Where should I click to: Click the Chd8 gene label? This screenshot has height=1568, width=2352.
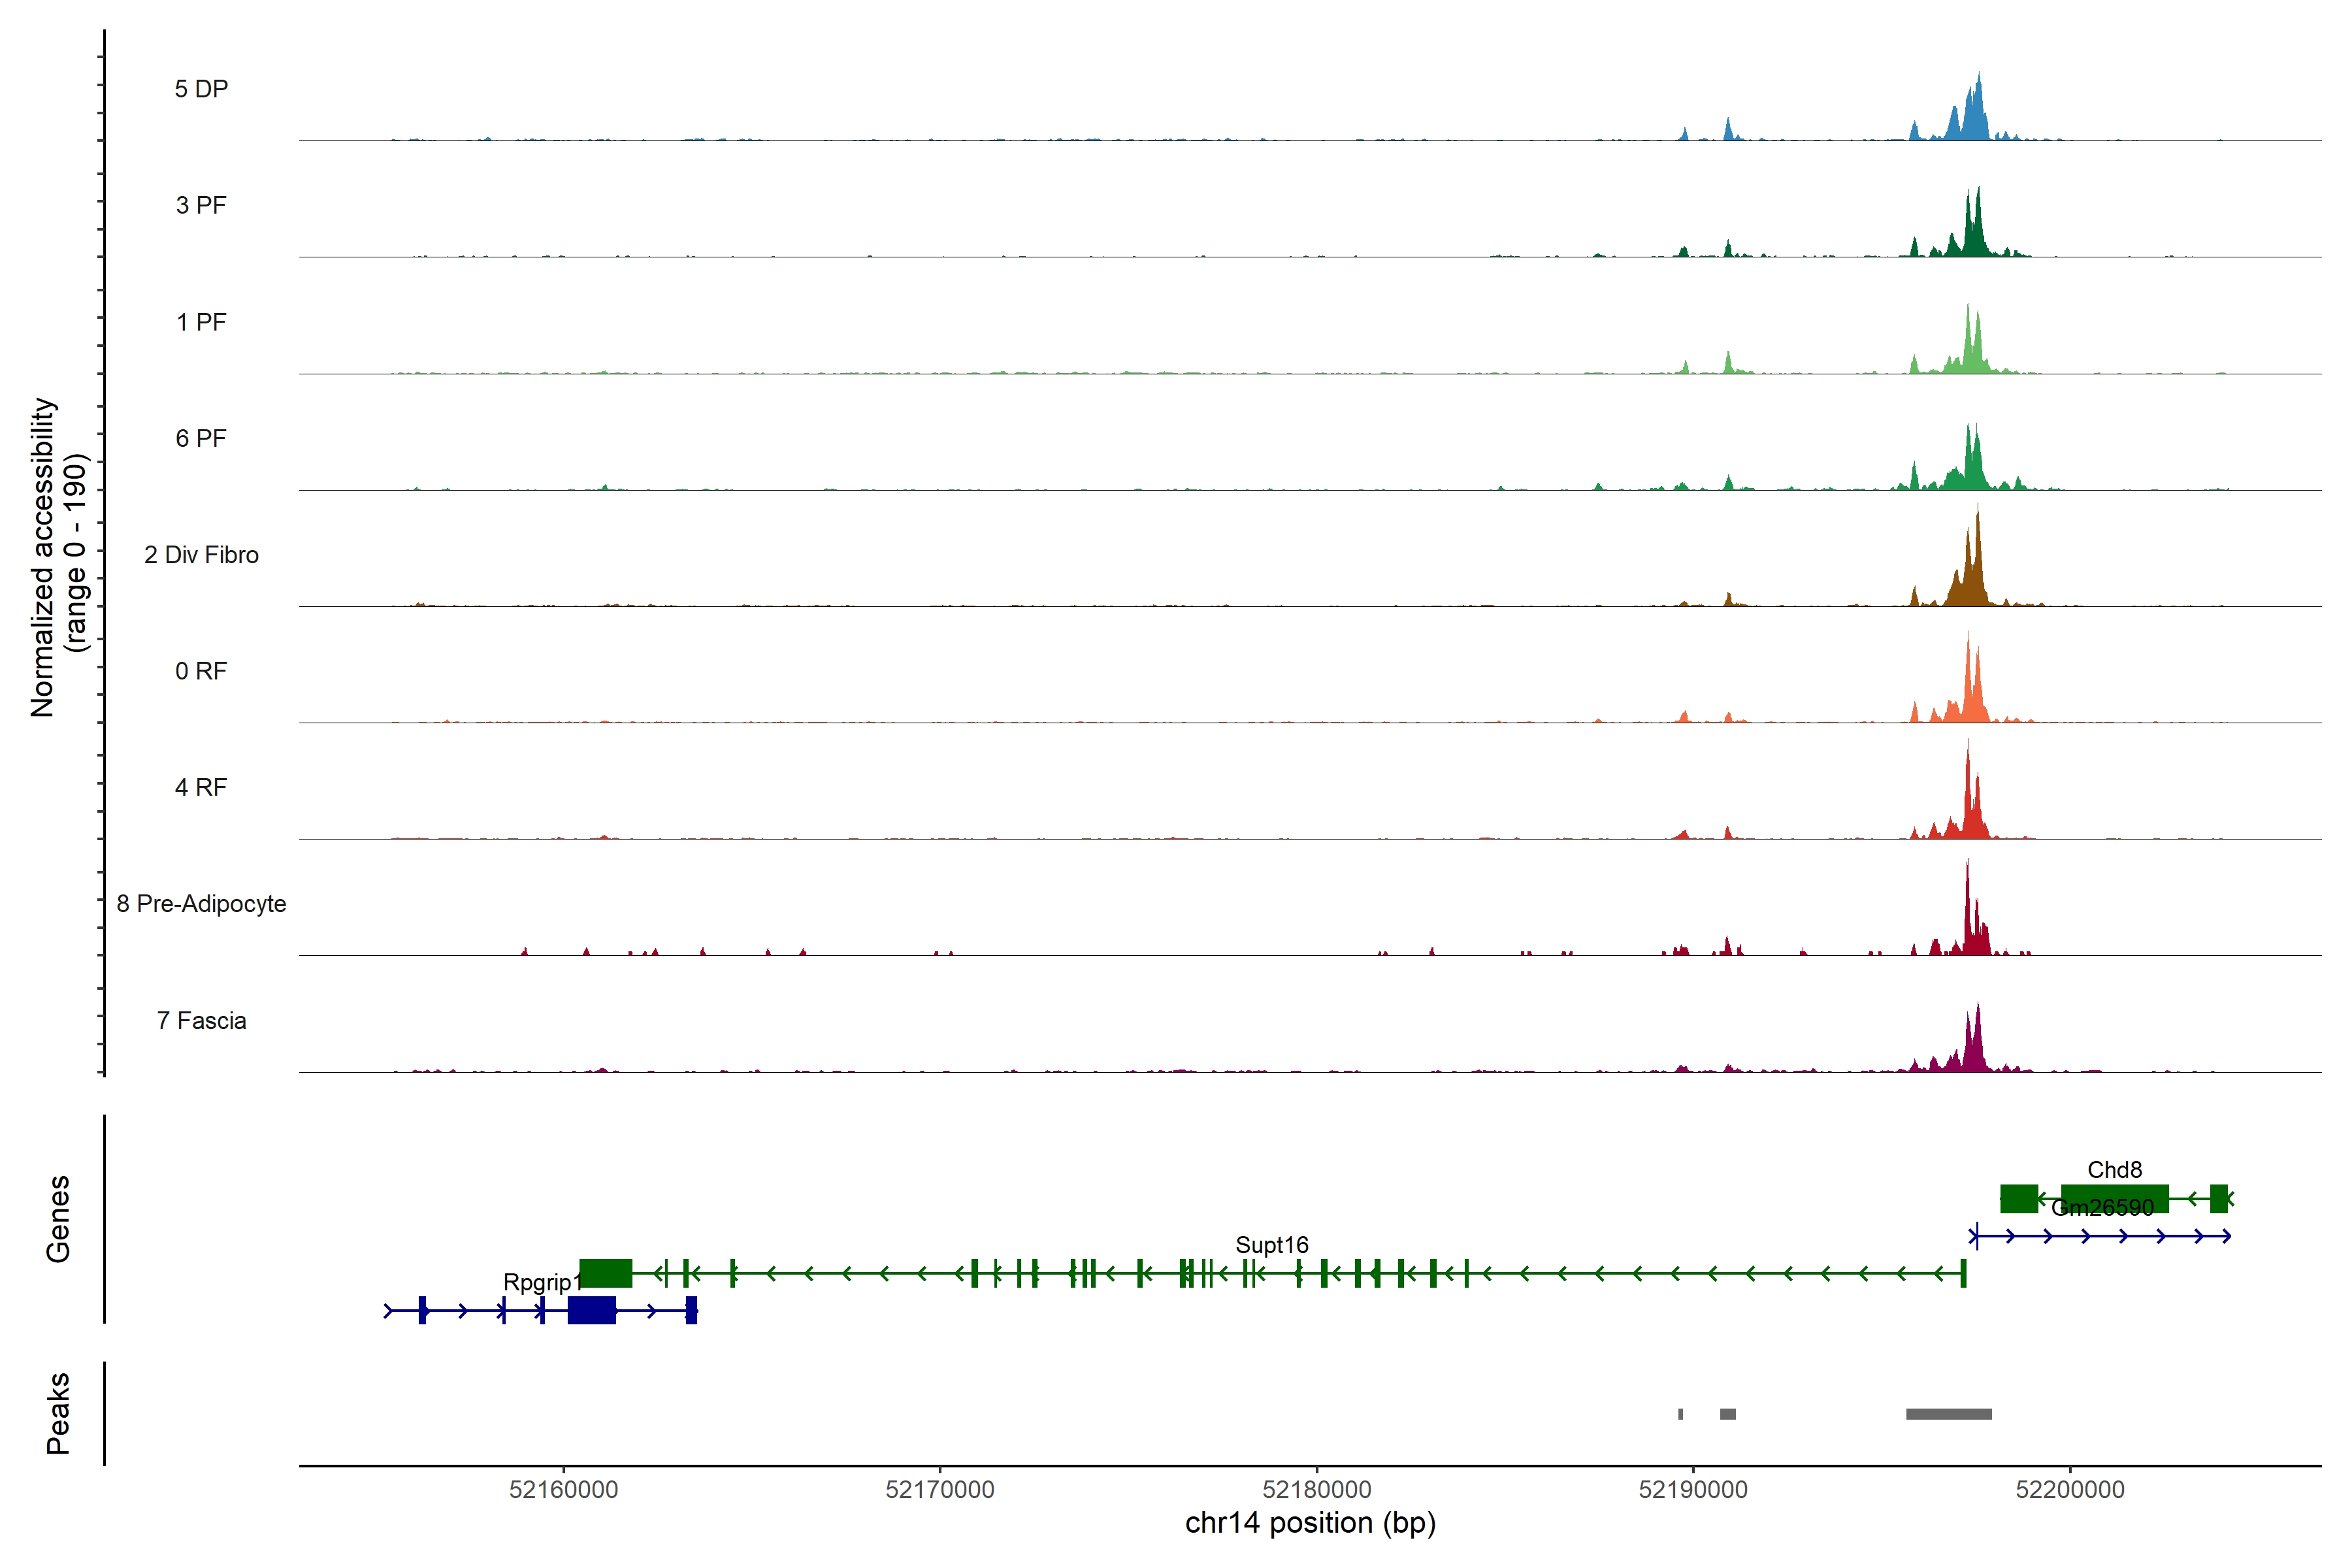click(2114, 1169)
